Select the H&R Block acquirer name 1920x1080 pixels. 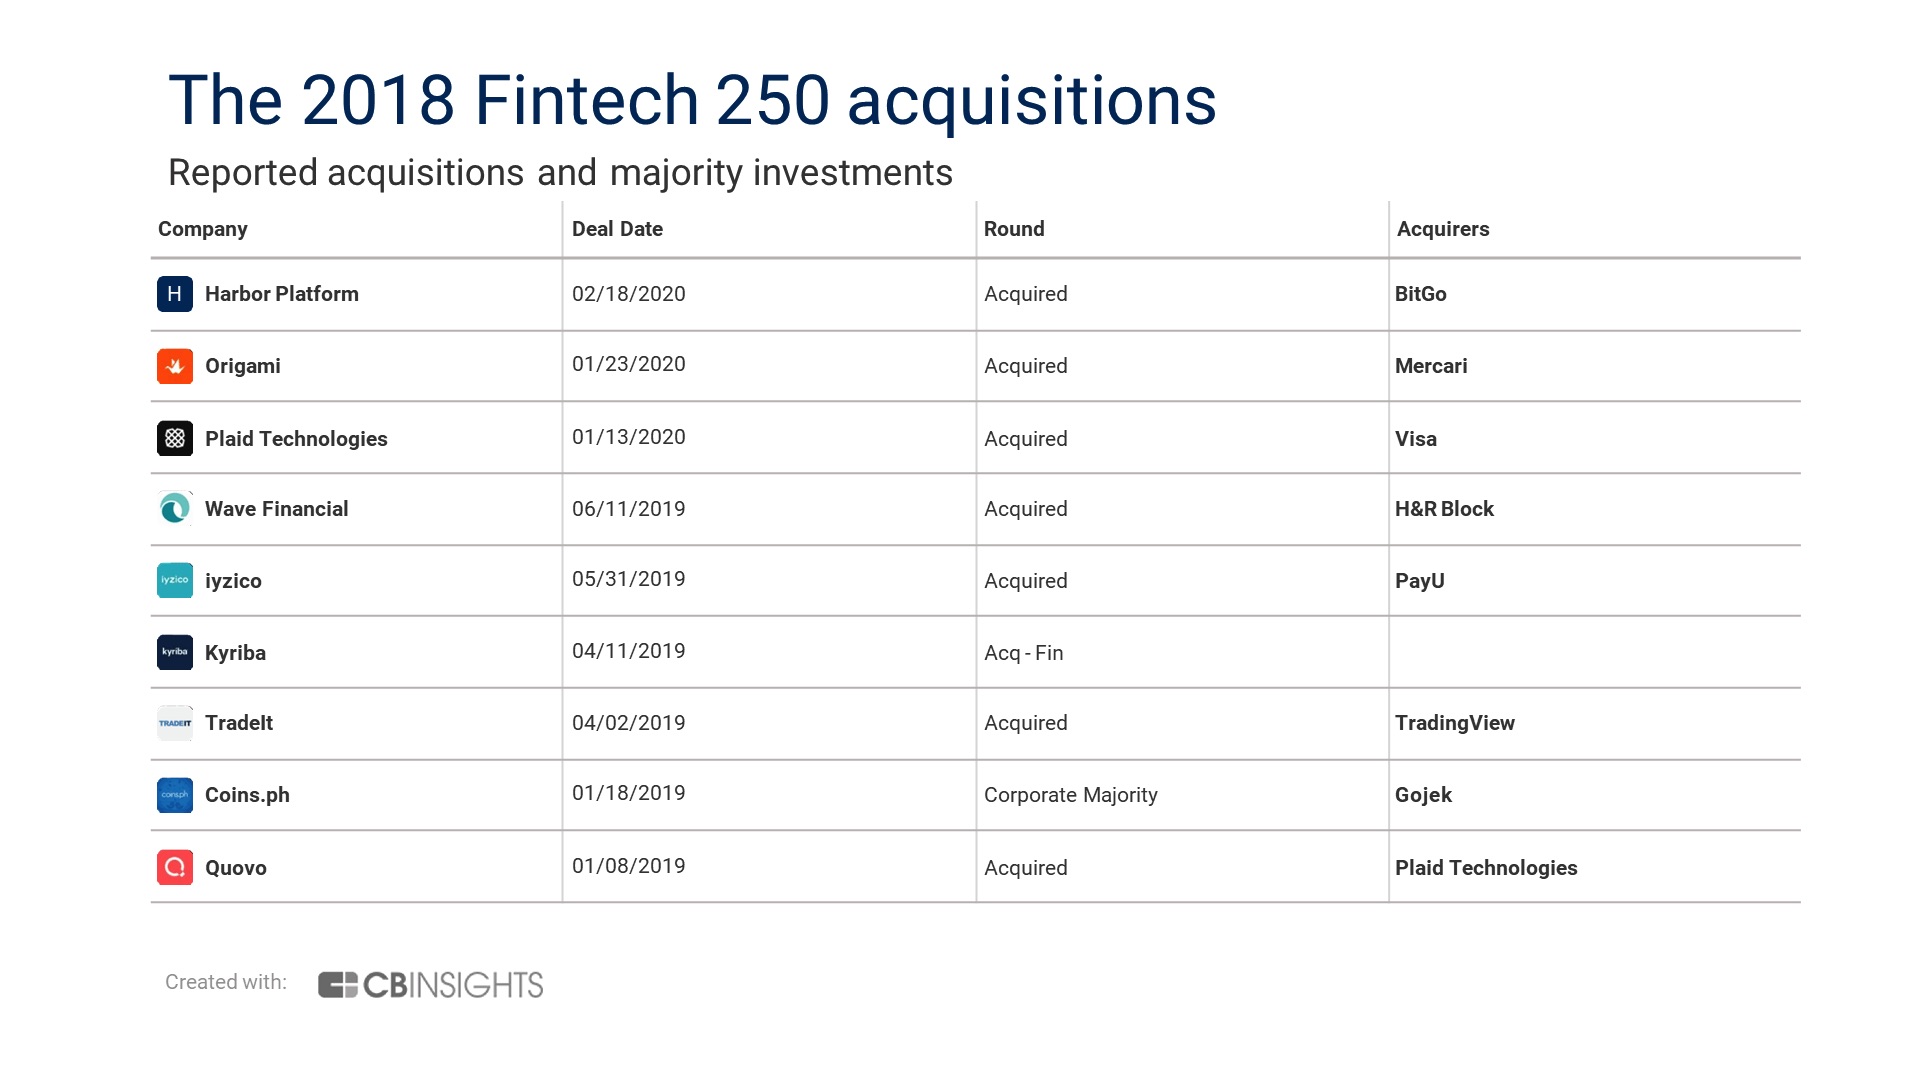tap(1444, 509)
